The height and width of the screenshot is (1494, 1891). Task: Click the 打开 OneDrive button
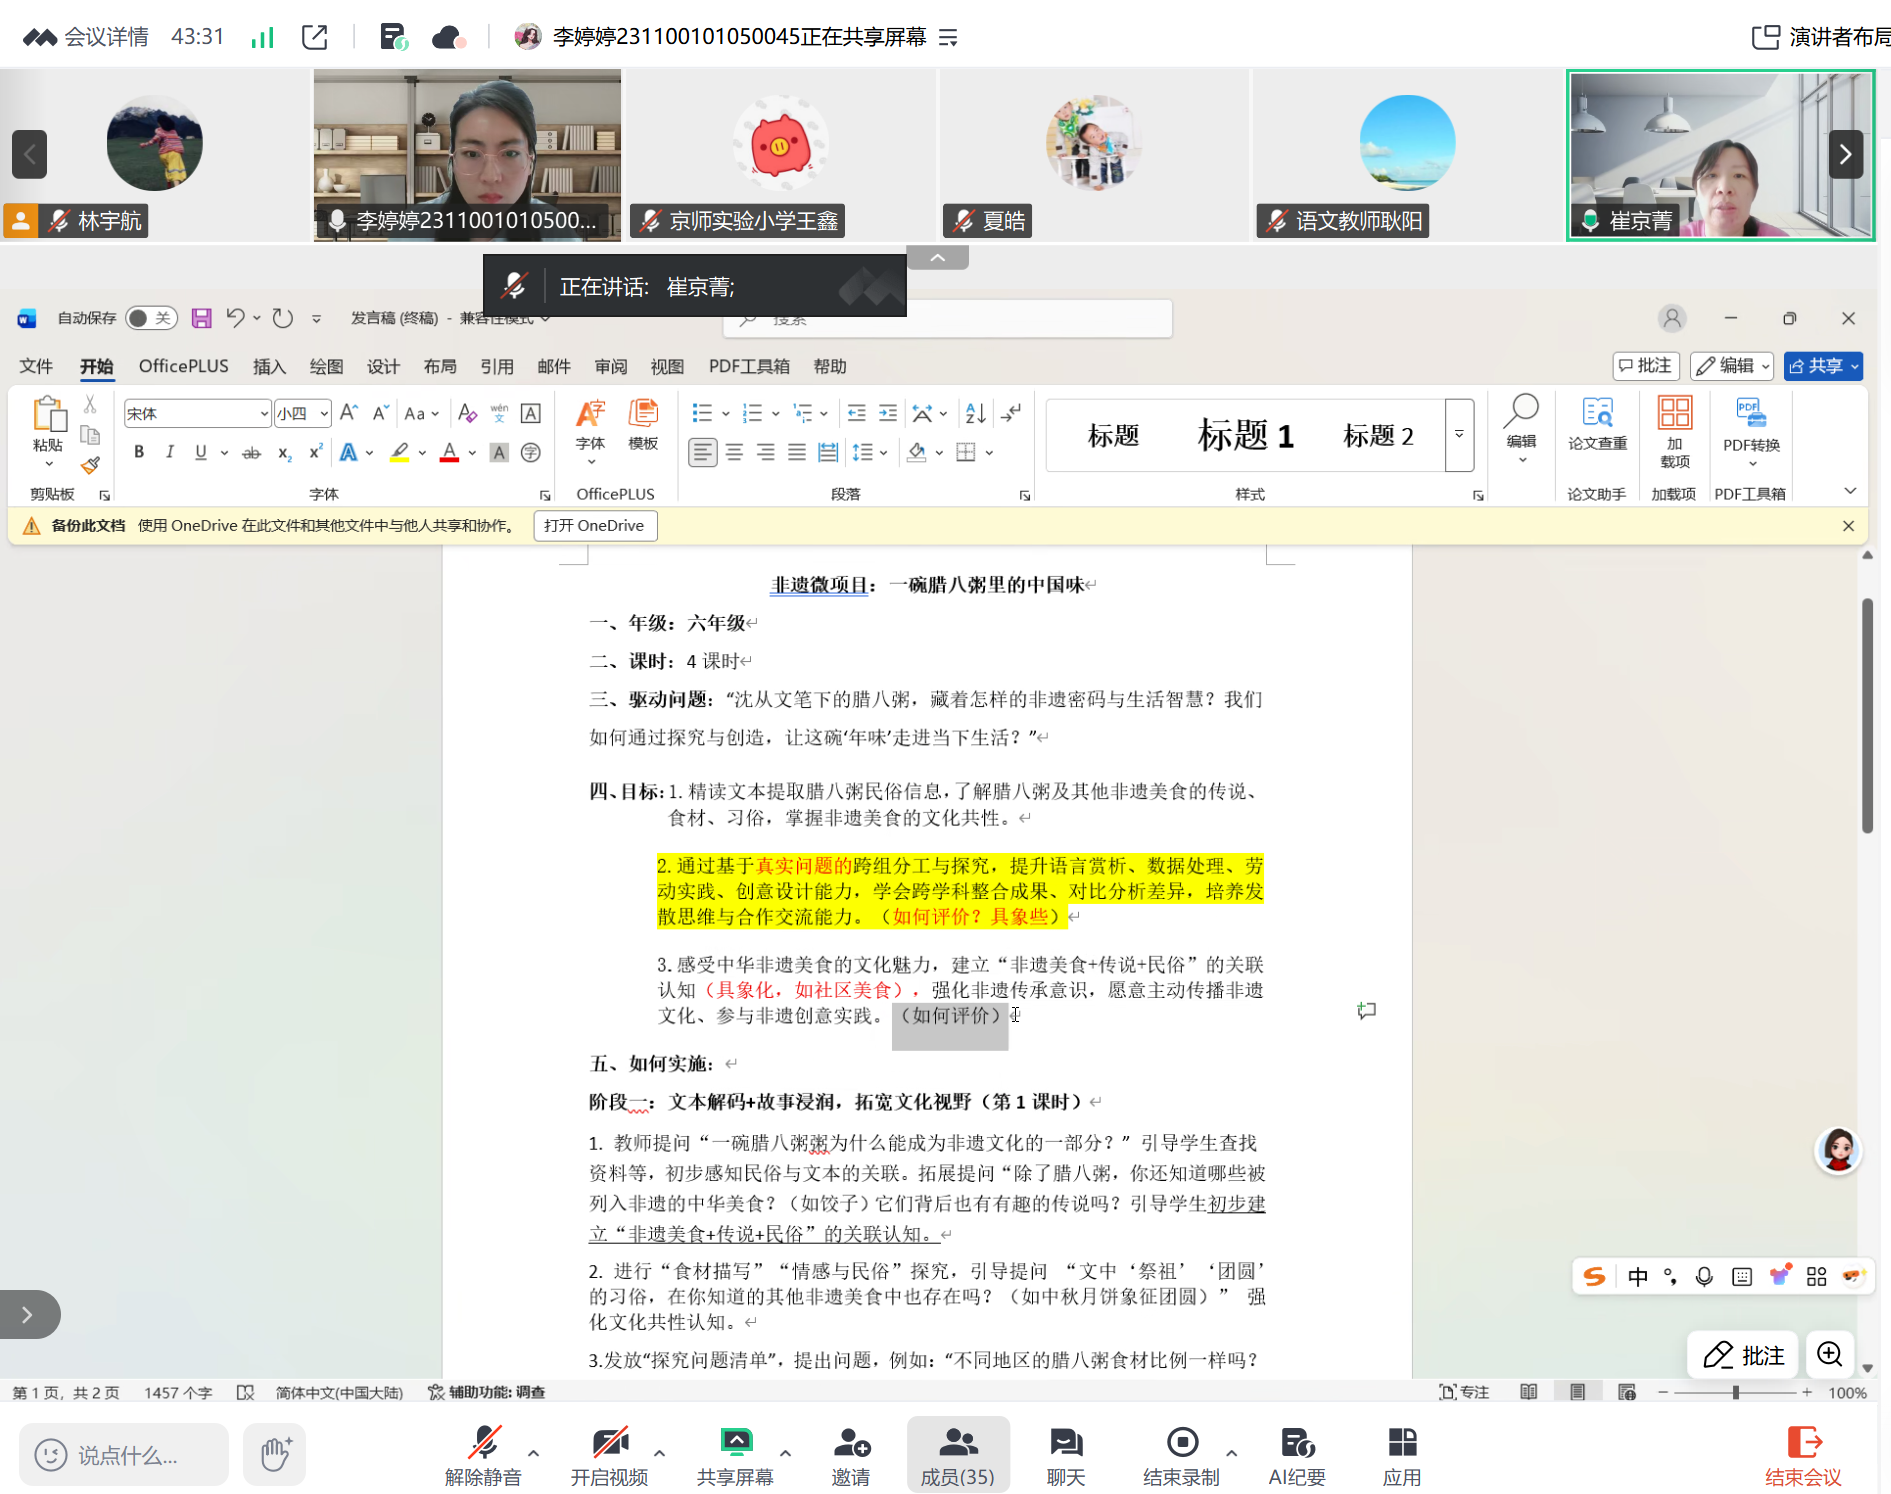coord(595,525)
